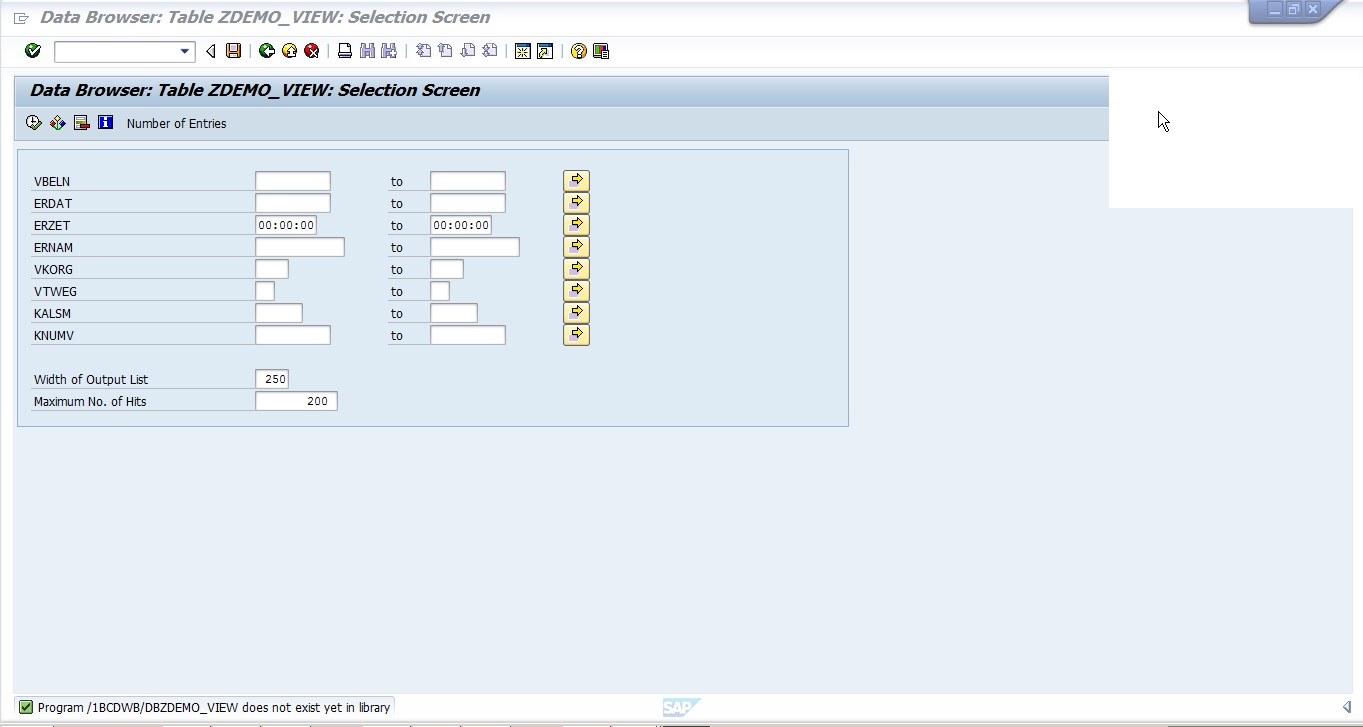The width and height of the screenshot is (1363, 727).
Task: Open the Get Variant icon
Action: click(x=57, y=122)
